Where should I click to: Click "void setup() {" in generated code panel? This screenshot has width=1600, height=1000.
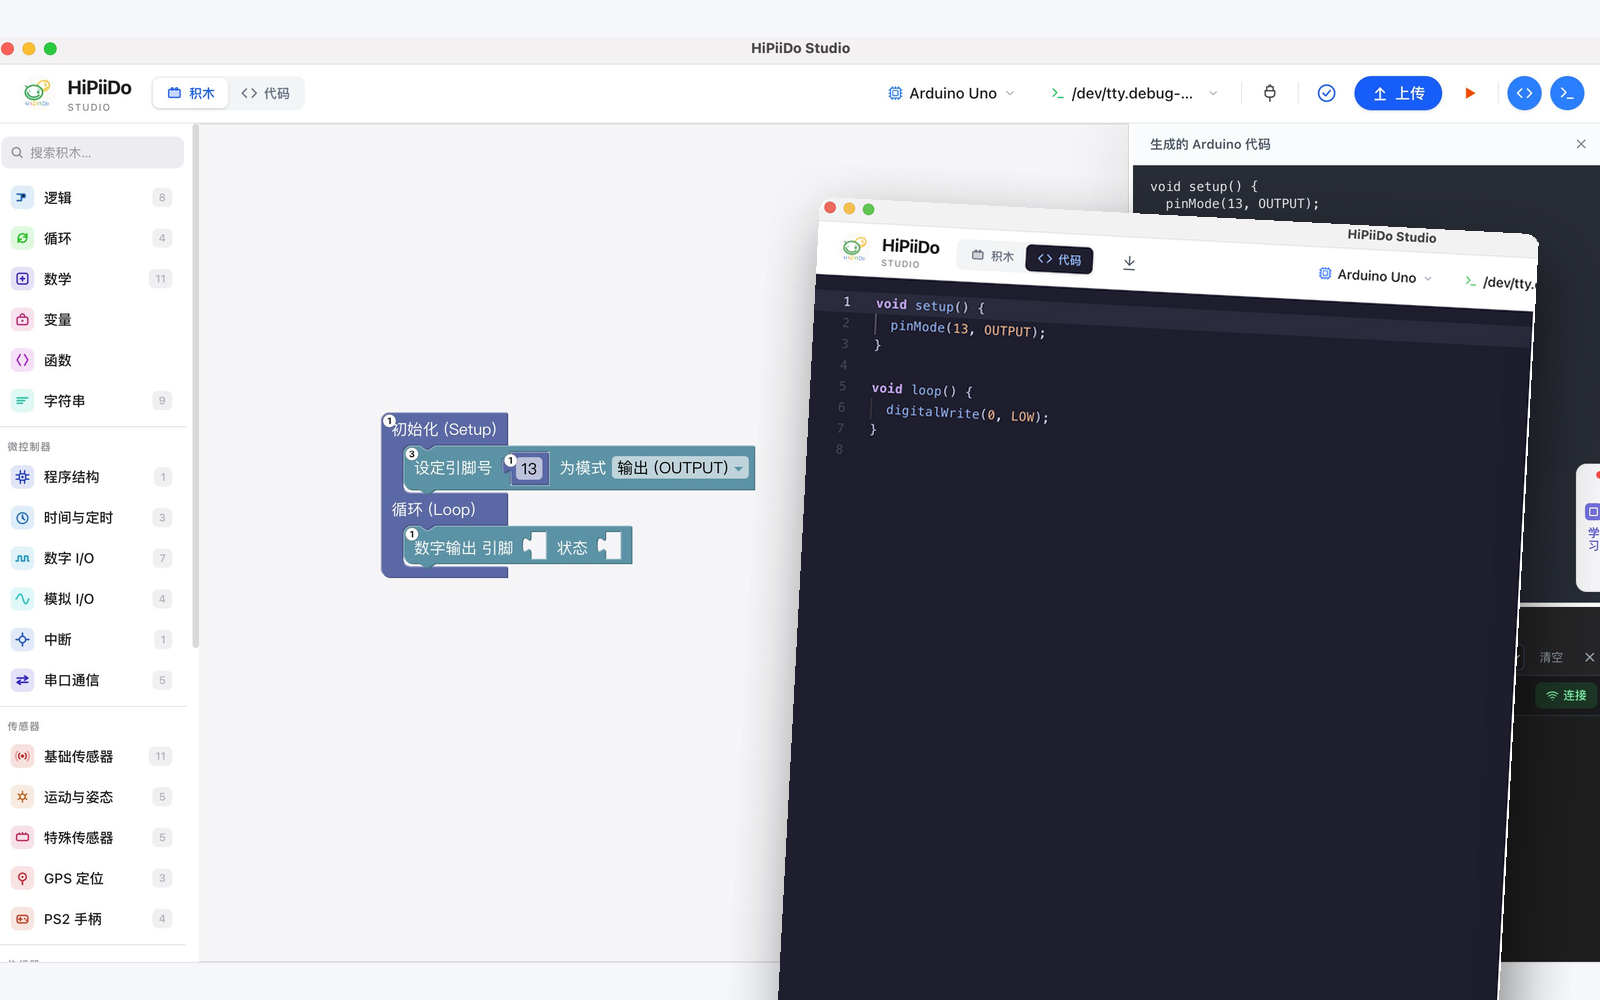coord(1204,186)
